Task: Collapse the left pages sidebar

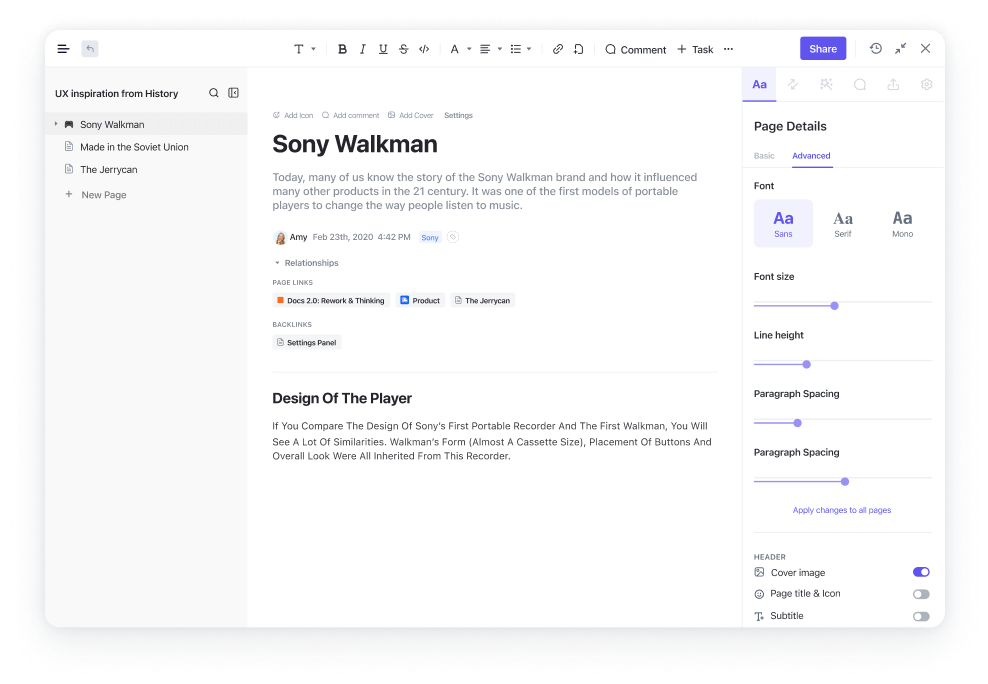Action: click(x=233, y=93)
